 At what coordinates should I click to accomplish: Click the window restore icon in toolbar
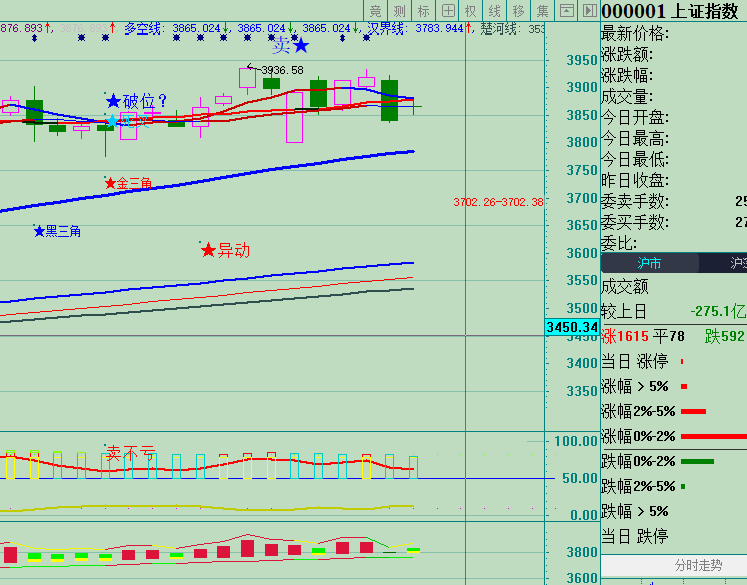566,10
